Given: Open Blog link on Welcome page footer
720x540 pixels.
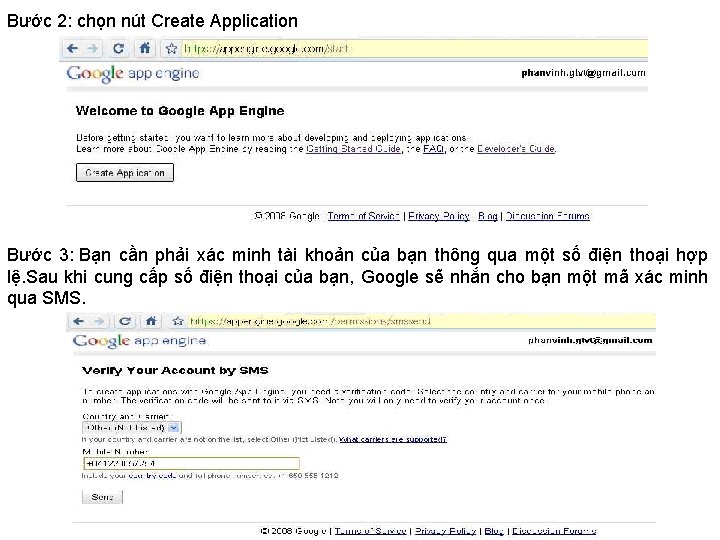Looking at the screenshot, I should point(488,216).
